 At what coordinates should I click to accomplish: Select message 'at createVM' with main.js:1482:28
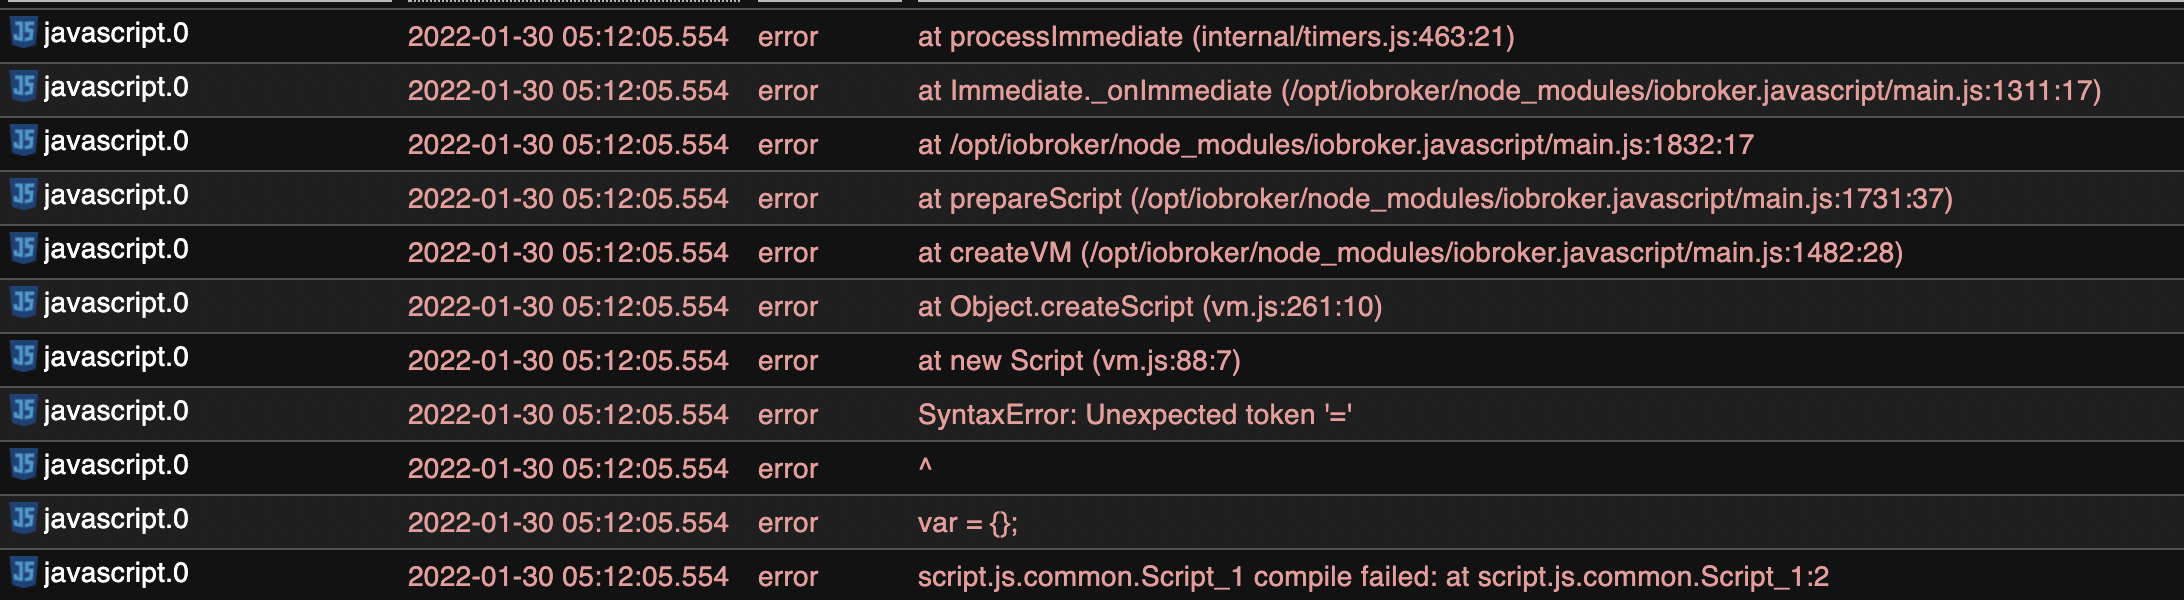[1410, 253]
